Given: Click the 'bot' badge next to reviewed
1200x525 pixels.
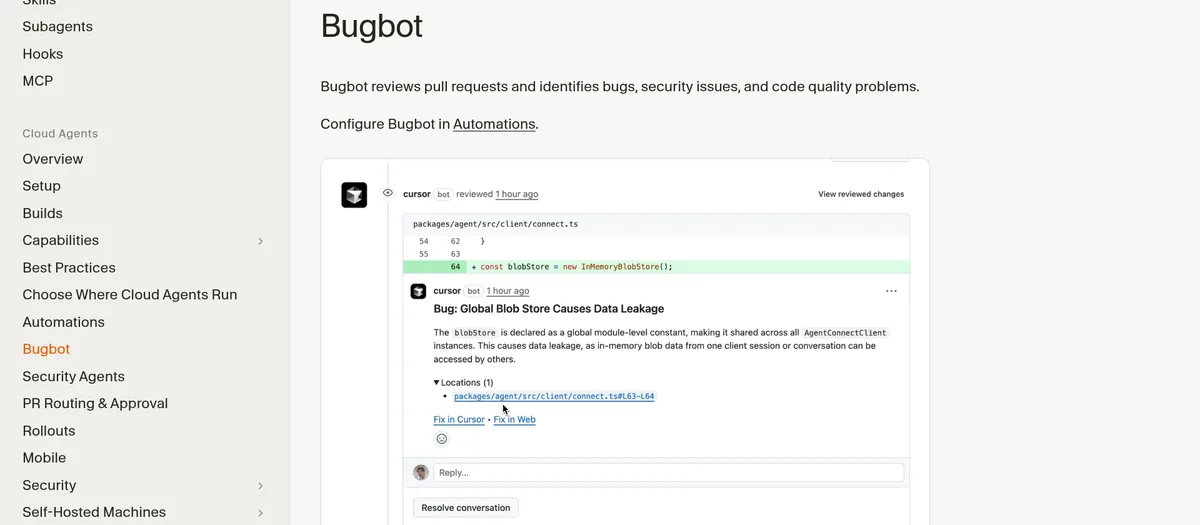Looking at the screenshot, I should tap(443, 194).
